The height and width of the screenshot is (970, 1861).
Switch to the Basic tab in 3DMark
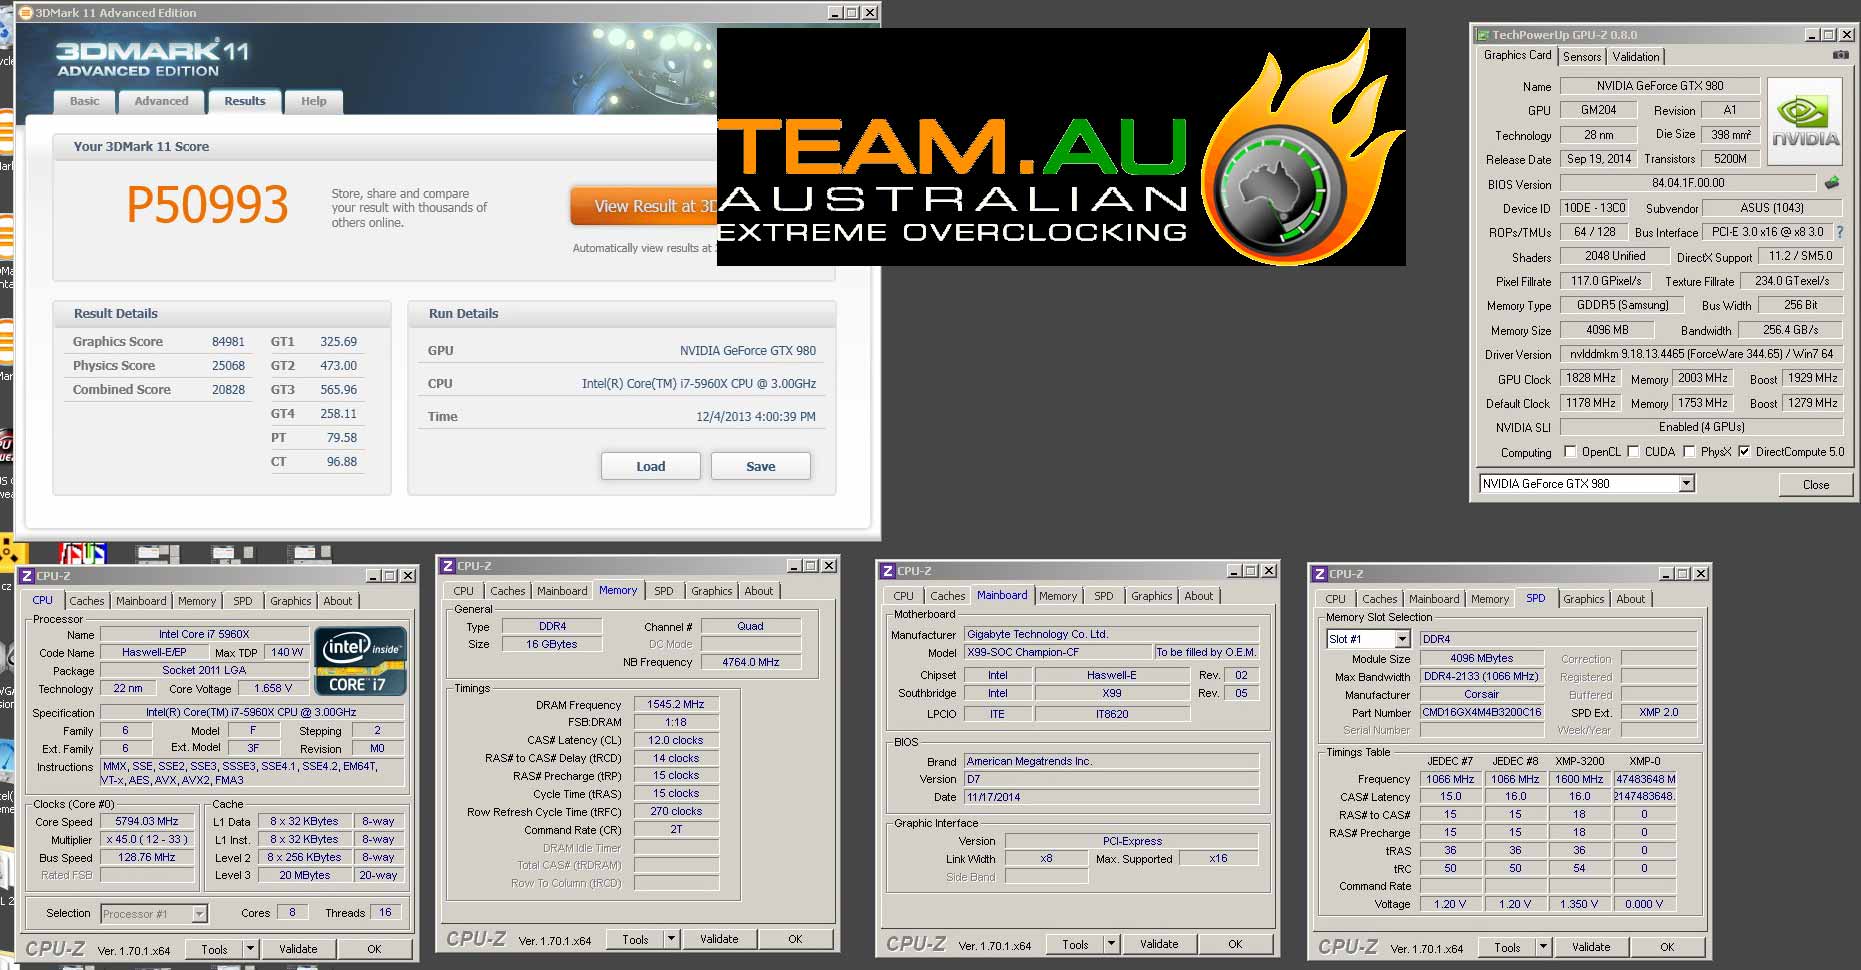[x=84, y=101]
